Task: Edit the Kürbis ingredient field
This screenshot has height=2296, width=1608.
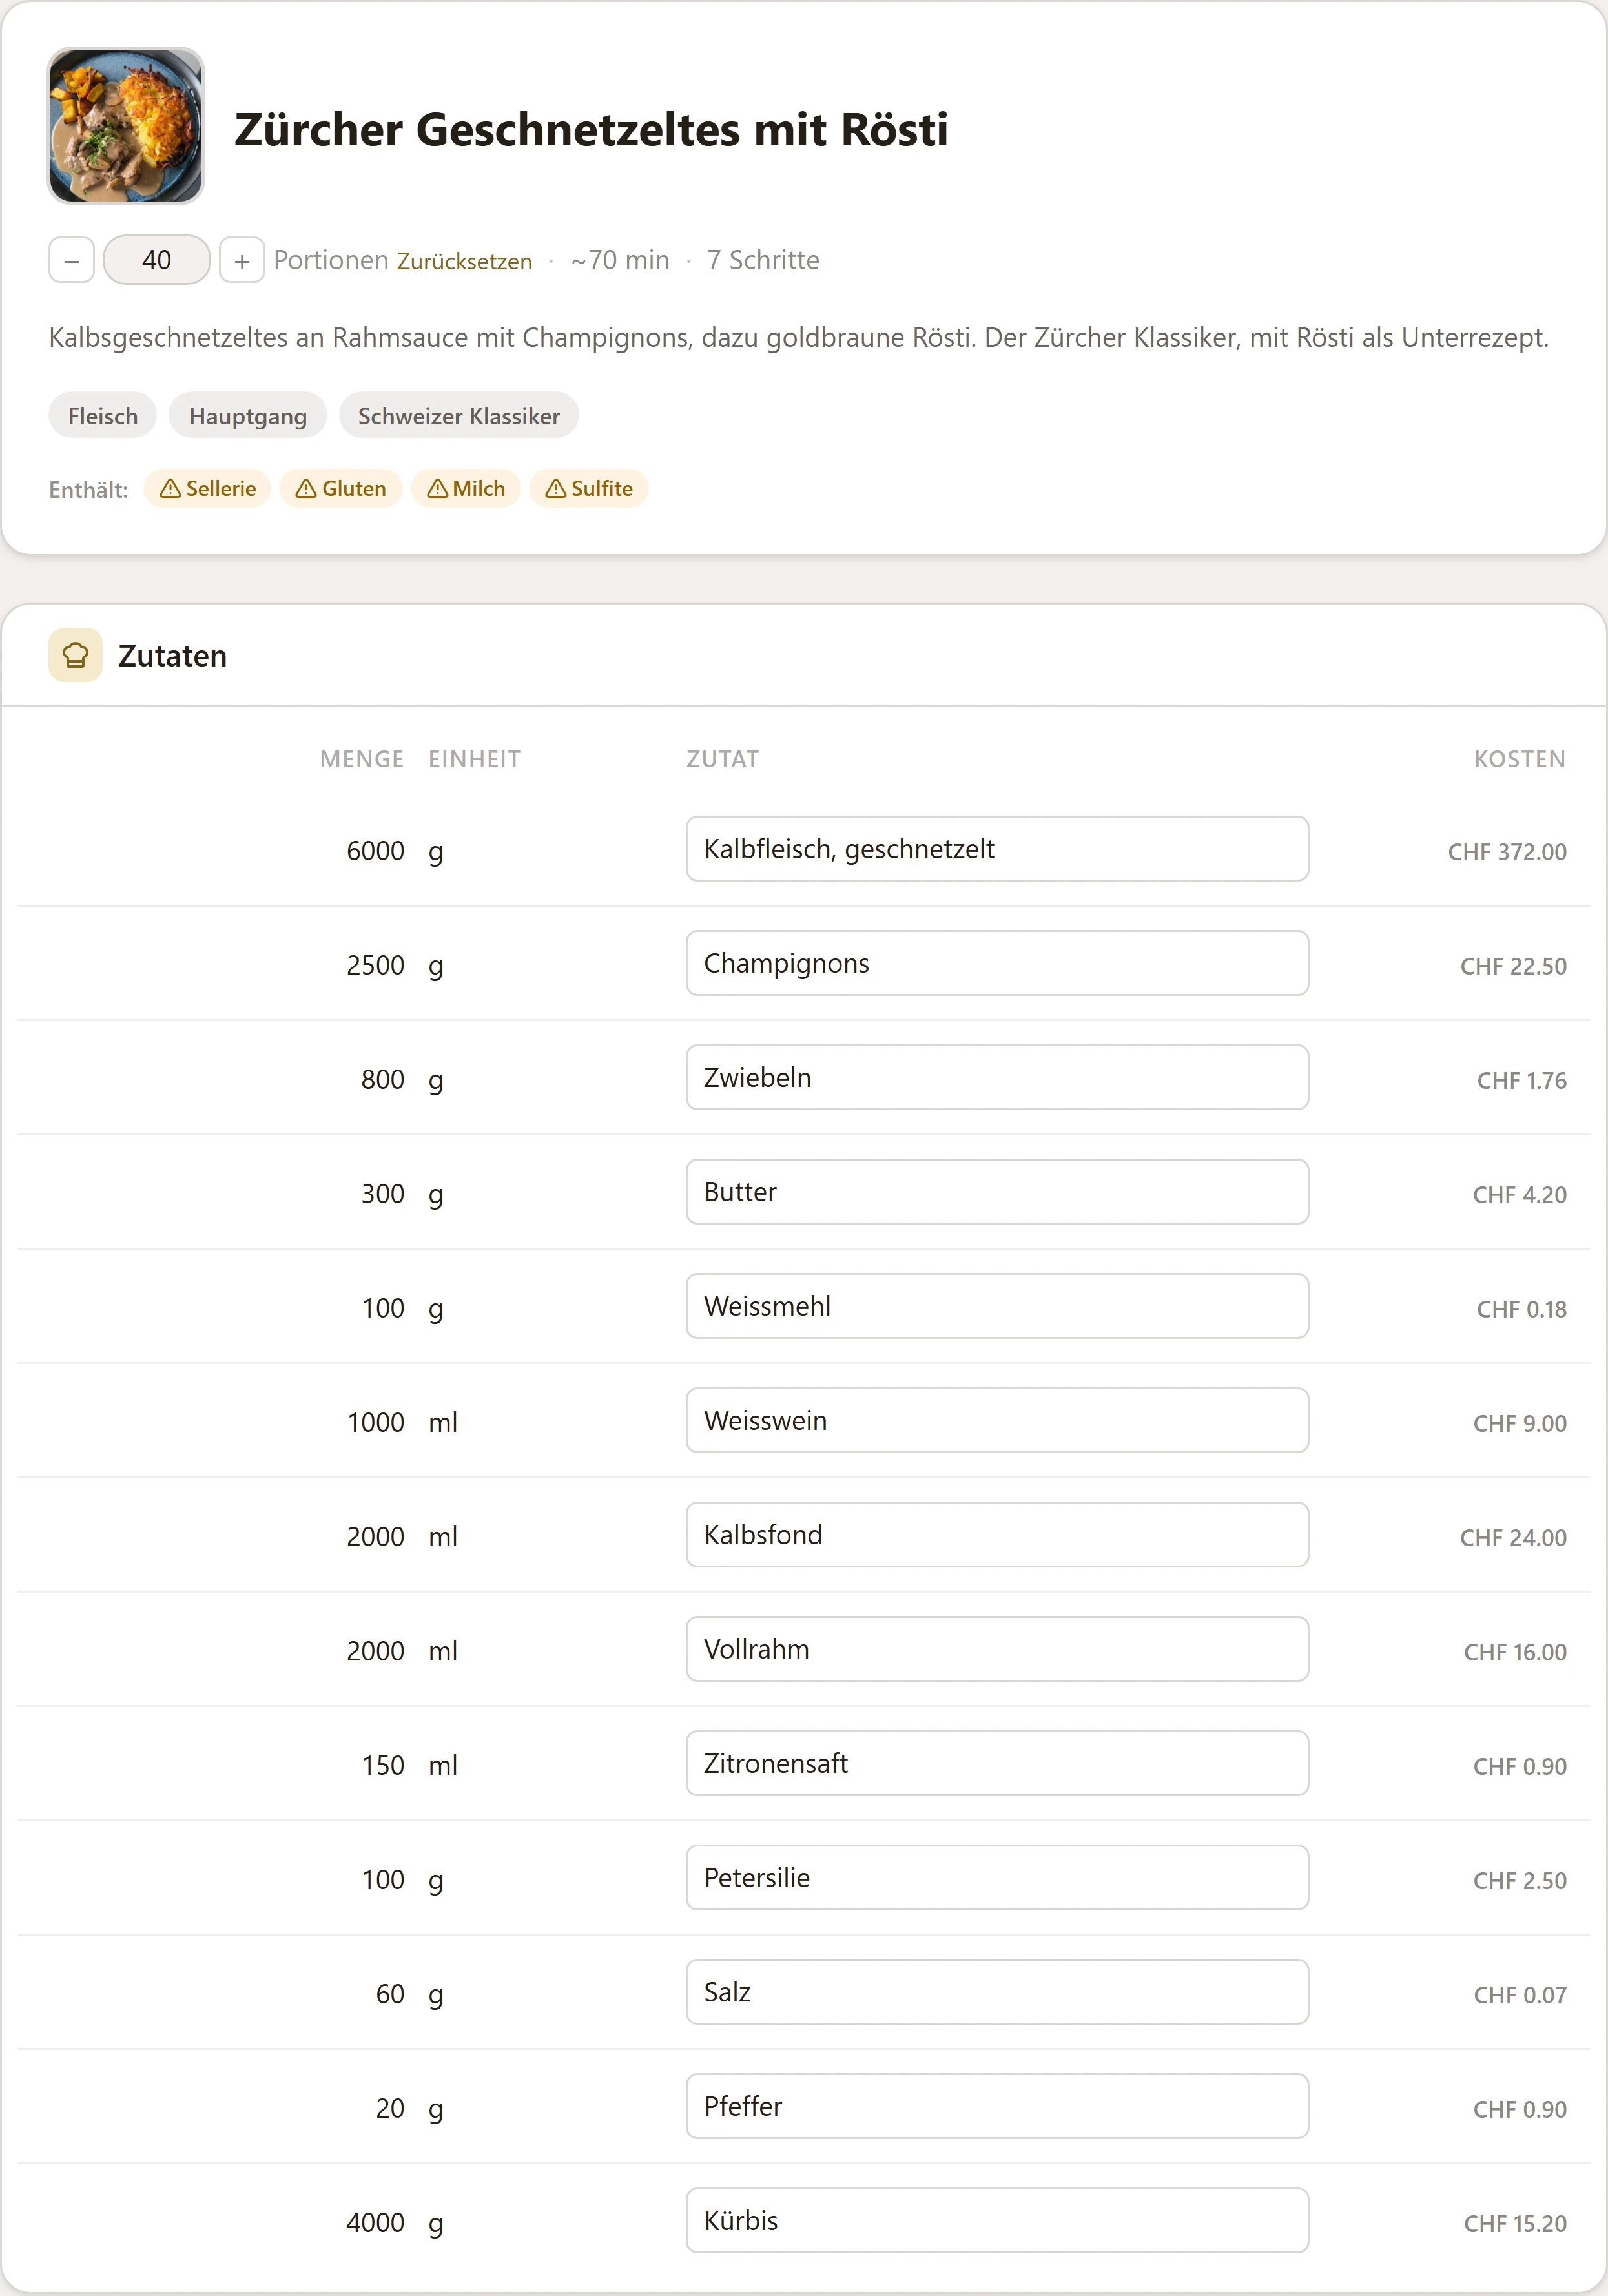Action: pos(997,2220)
